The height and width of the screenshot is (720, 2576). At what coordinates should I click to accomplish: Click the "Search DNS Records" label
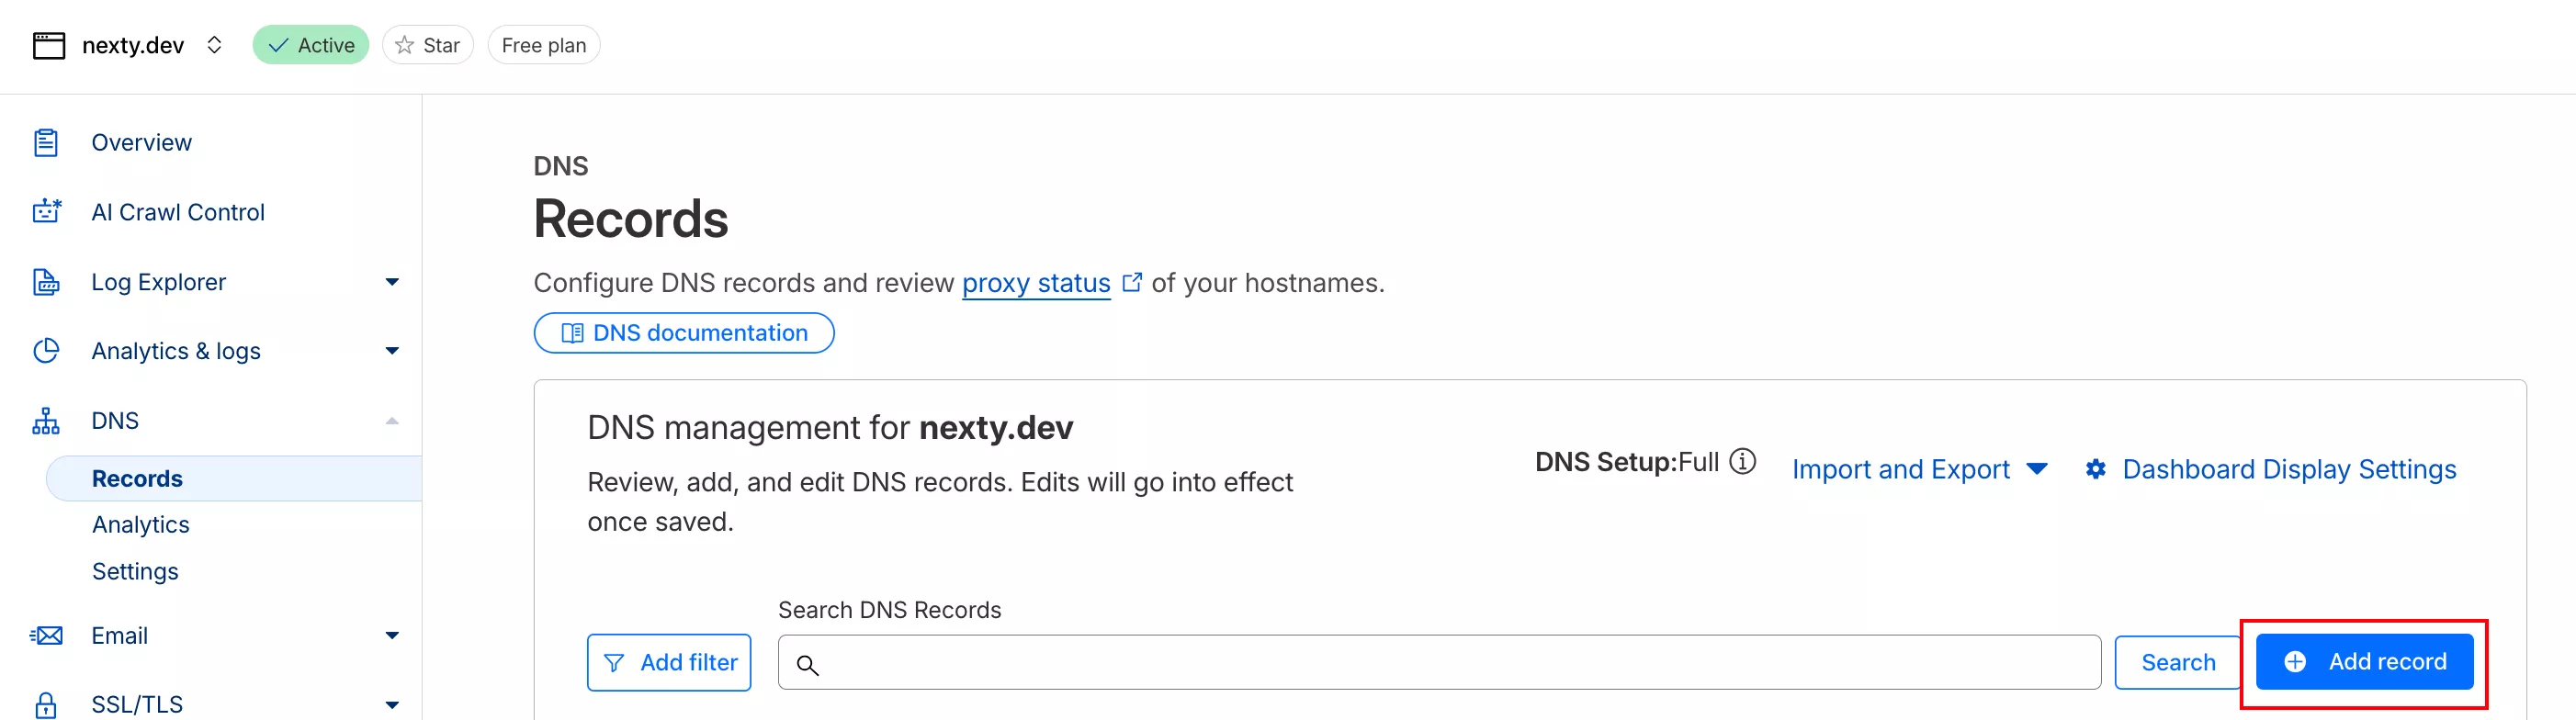[889, 610]
